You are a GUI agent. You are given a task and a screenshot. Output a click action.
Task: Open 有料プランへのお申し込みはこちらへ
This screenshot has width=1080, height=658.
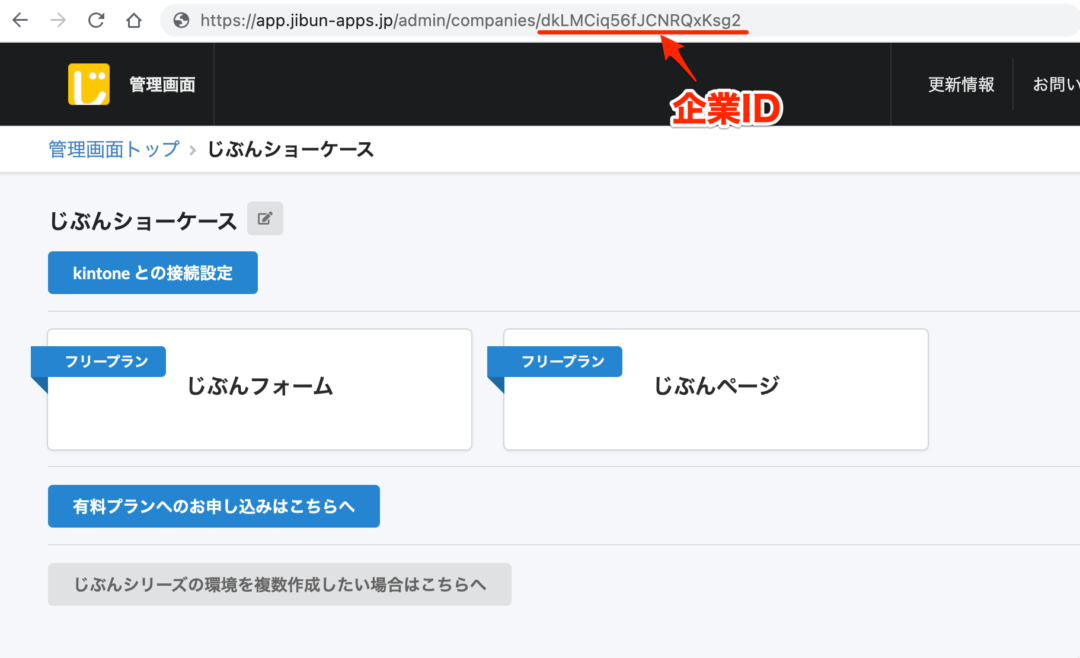tap(213, 506)
